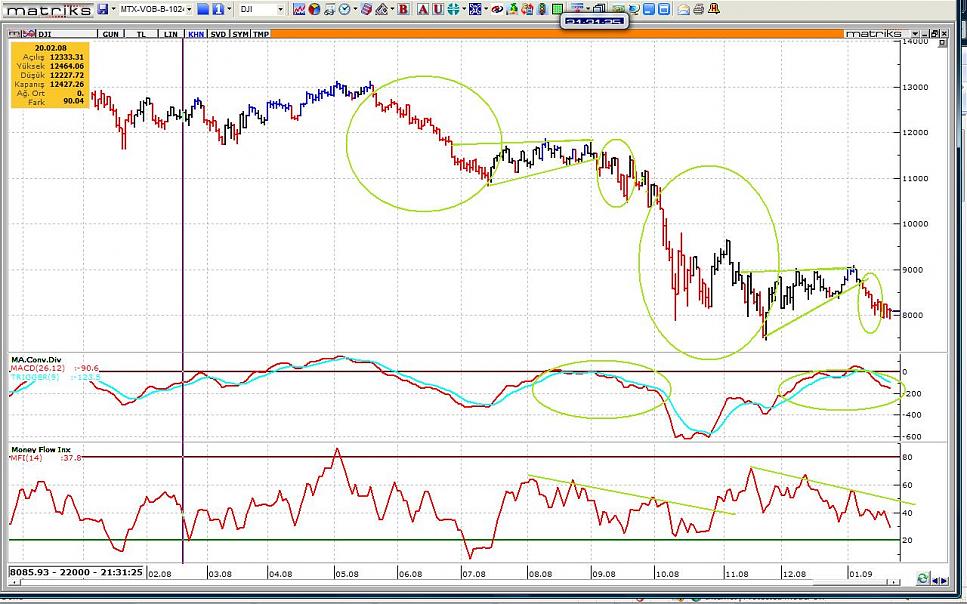Image resolution: width=967 pixels, height=604 pixels.
Task: Toggle the LIN scale button
Action: click(x=172, y=34)
